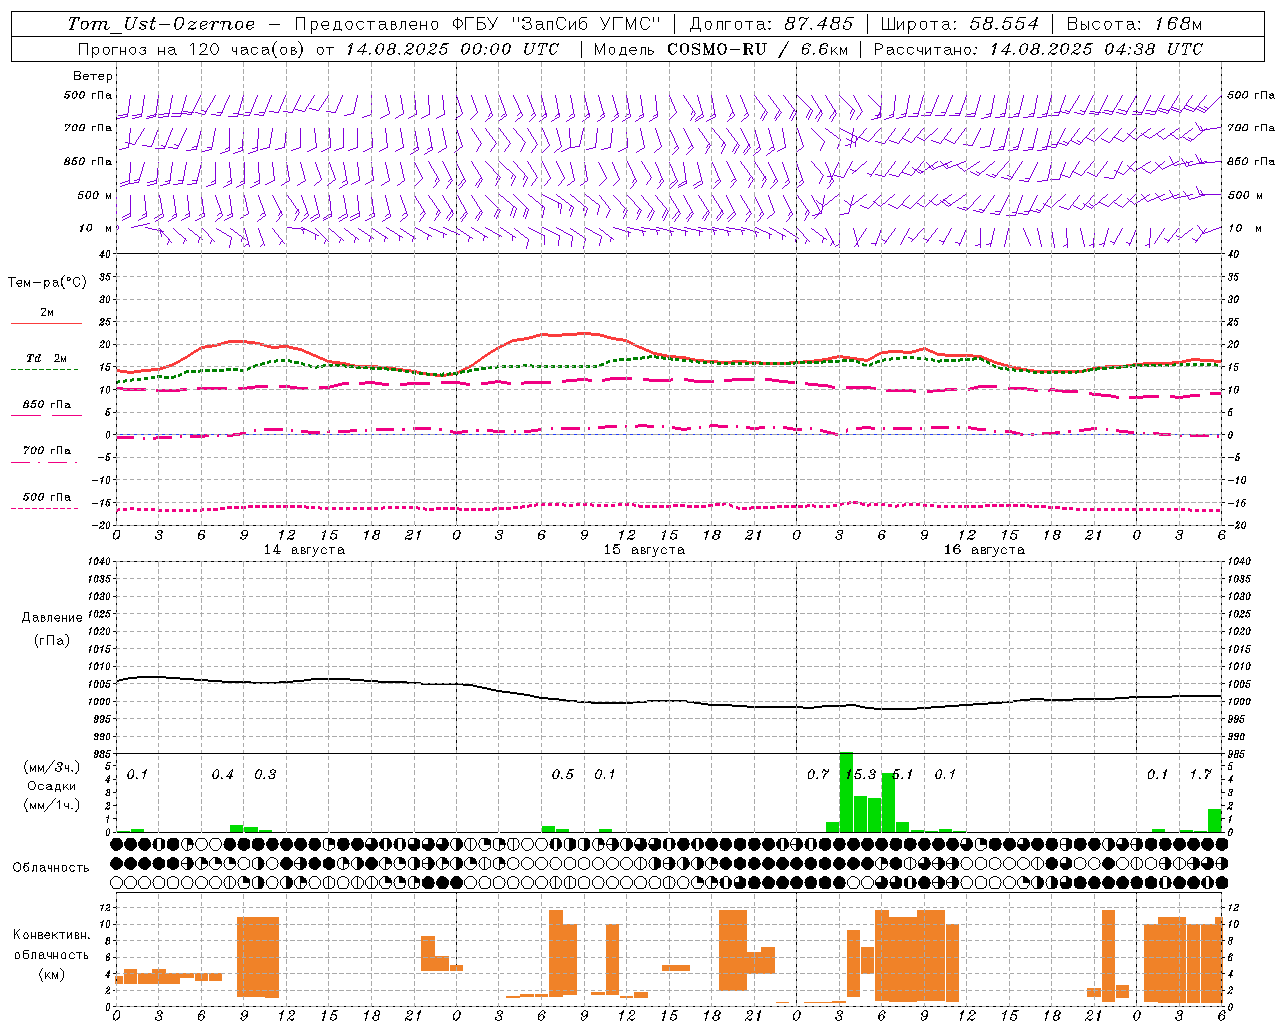Image resolution: width=1280 pixels, height=1024 pixels.
Task: Click the "(км)" unit under convective cloudiness
Action: point(52,973)
